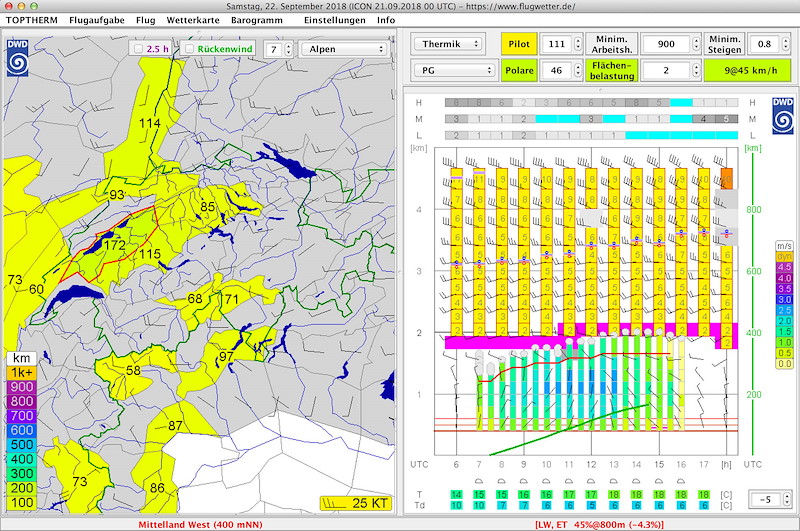Click the yellow Pilot button

point(519,44)
